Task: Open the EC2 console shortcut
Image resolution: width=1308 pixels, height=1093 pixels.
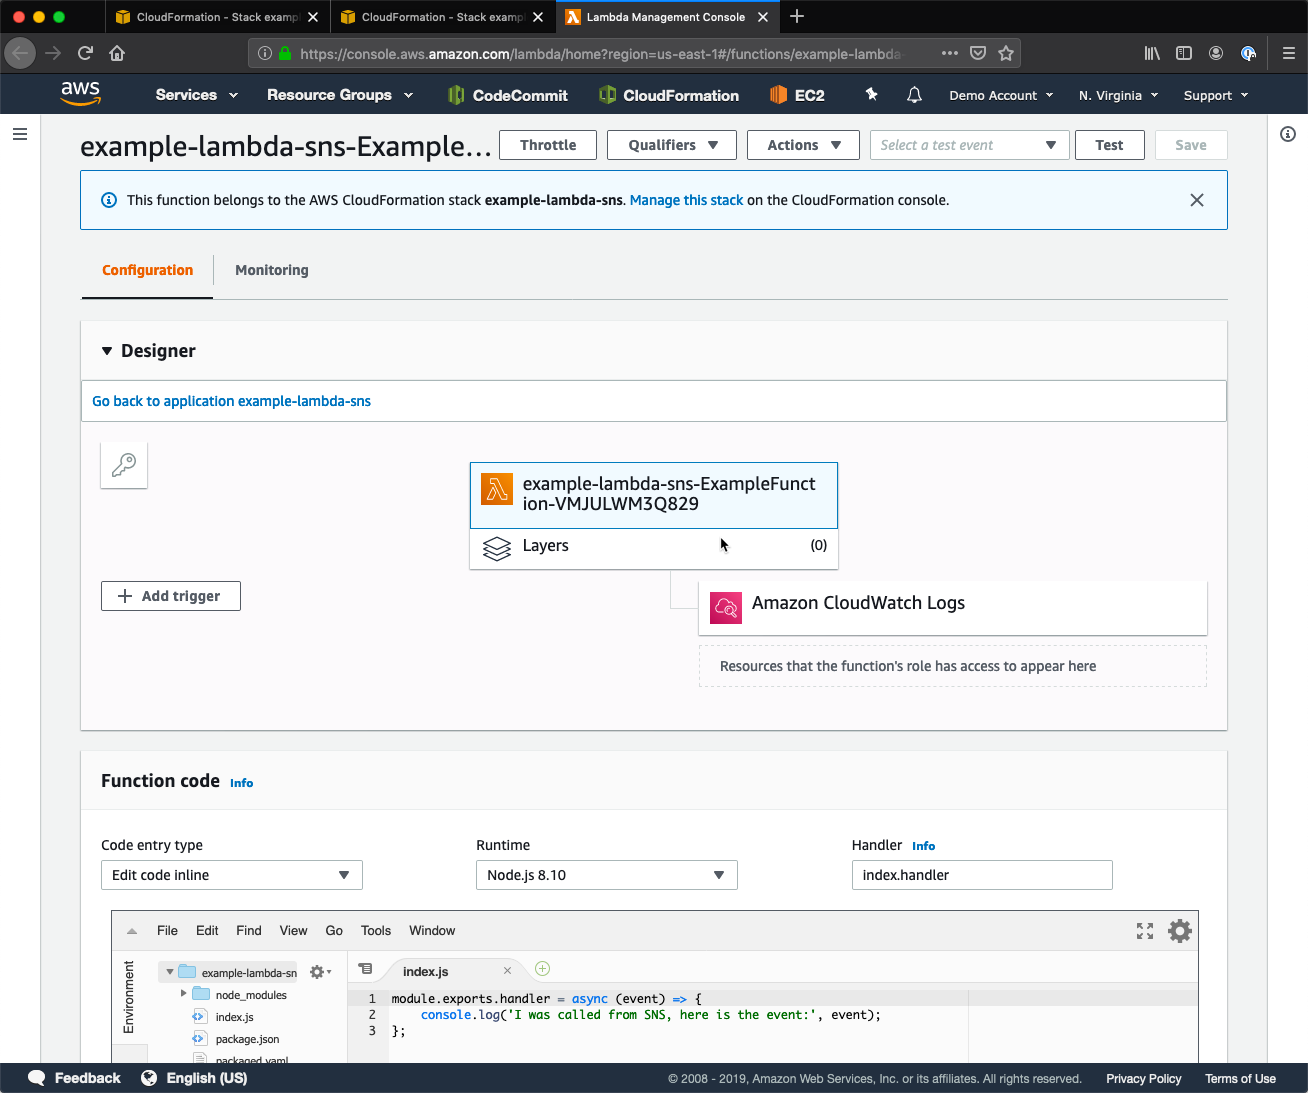Action: (797, 94)
